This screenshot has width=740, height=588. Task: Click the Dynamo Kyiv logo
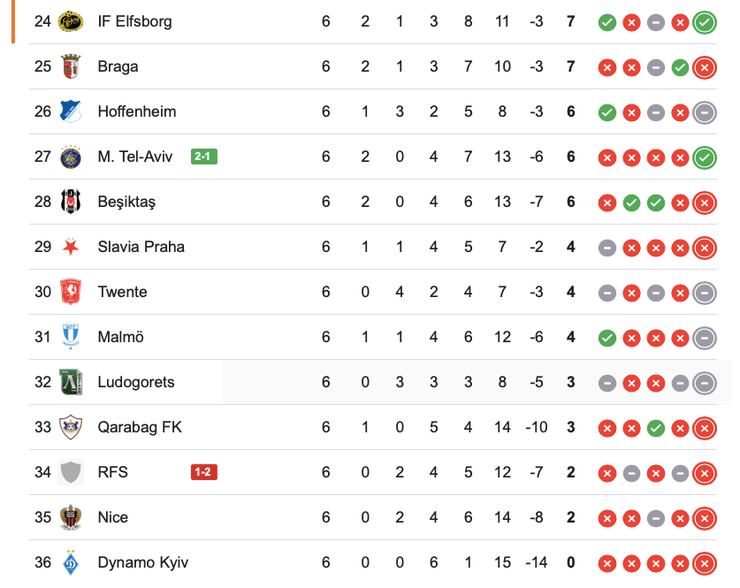[70, 562]
